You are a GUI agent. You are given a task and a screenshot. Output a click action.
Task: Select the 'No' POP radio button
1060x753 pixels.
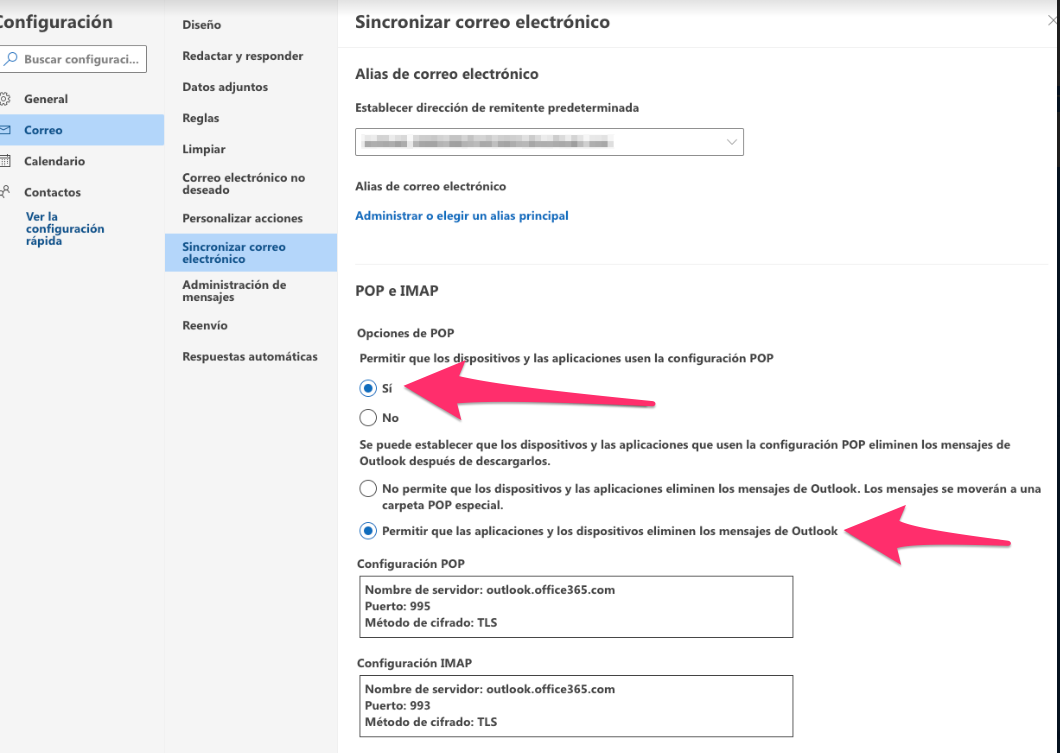click(368, 418)
